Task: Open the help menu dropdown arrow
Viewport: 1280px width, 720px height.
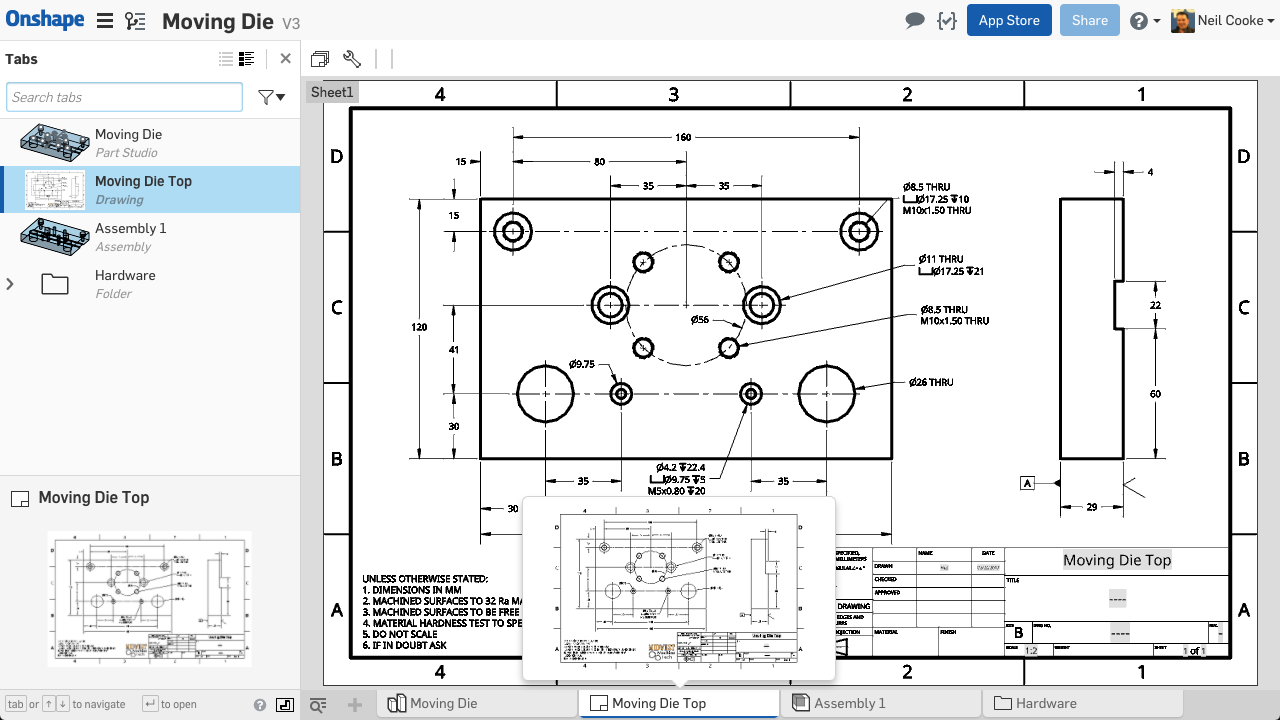Action: tap(1145, 21)
